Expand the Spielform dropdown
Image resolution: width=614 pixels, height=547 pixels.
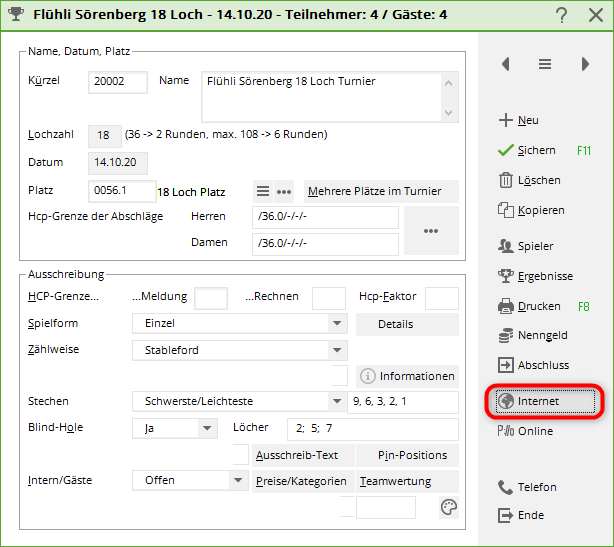tap(337, 323)
